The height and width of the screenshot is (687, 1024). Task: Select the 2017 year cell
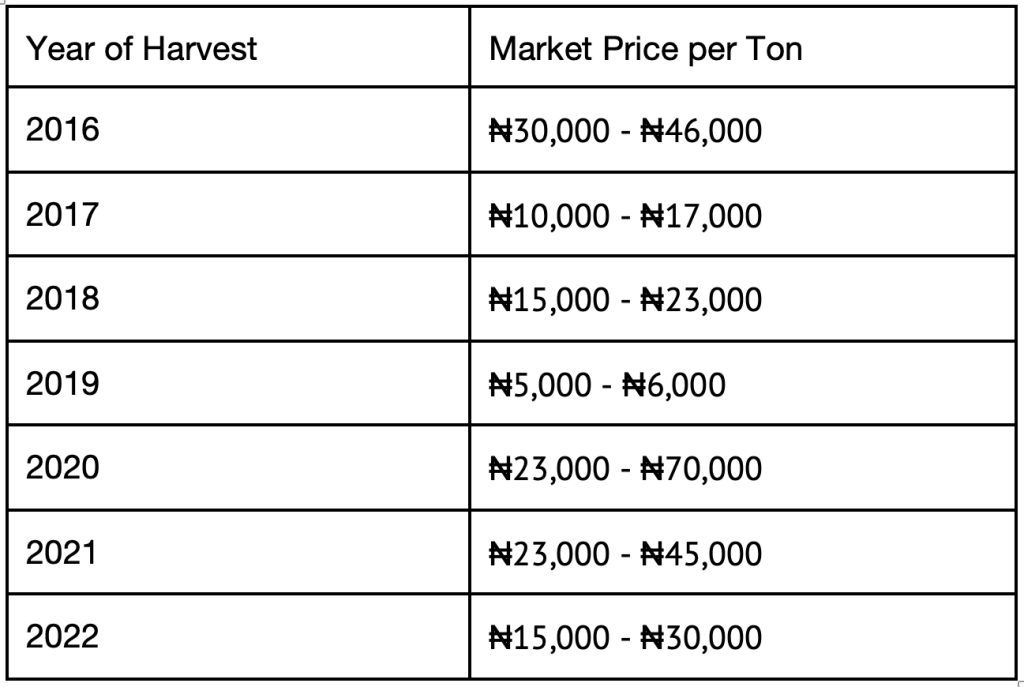238,214
